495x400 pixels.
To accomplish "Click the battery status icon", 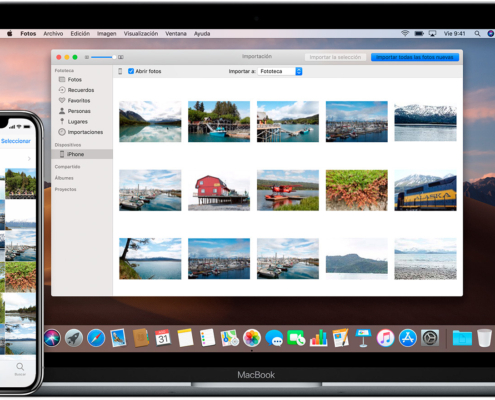I will pyautogui.click(x=419, y=33).
